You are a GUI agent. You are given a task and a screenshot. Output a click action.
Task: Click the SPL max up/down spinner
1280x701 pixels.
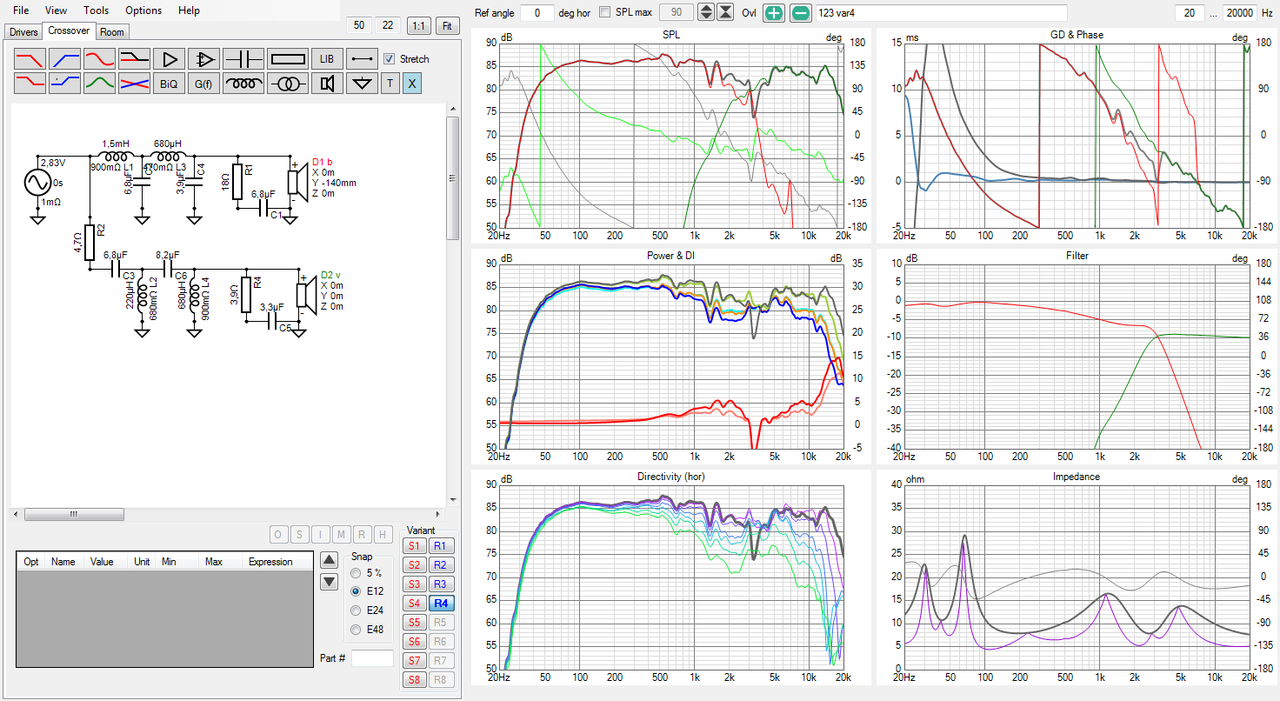[x=706, y=12]
